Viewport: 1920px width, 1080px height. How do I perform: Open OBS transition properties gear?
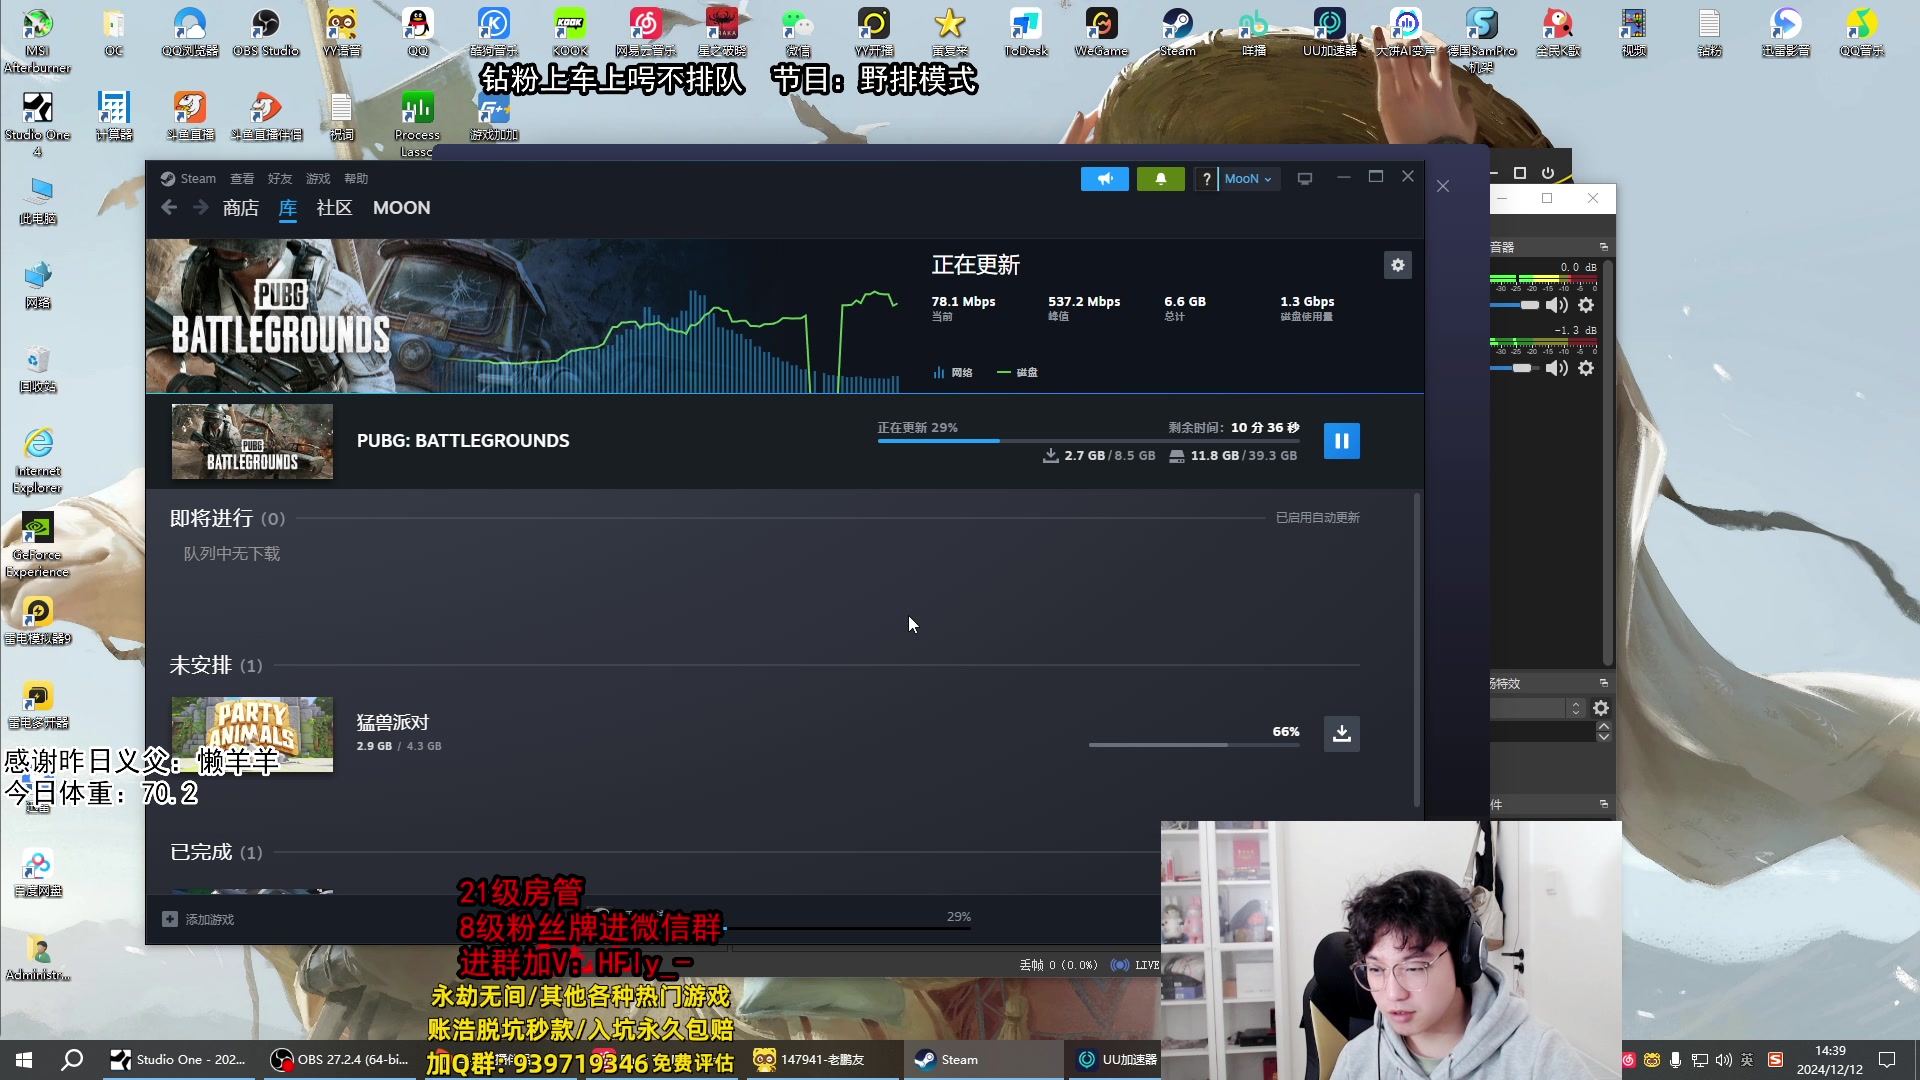pyautogui.click(x=1601, y=708)
